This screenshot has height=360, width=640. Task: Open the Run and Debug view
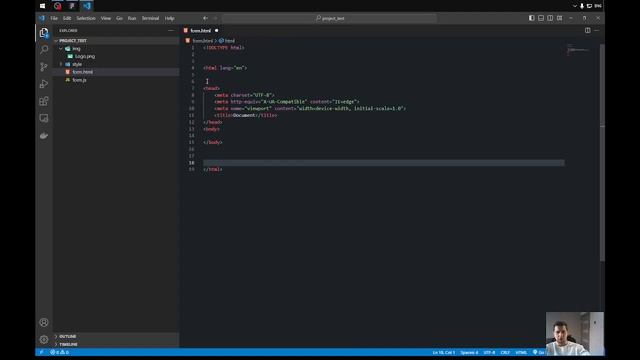pos(44,84)
